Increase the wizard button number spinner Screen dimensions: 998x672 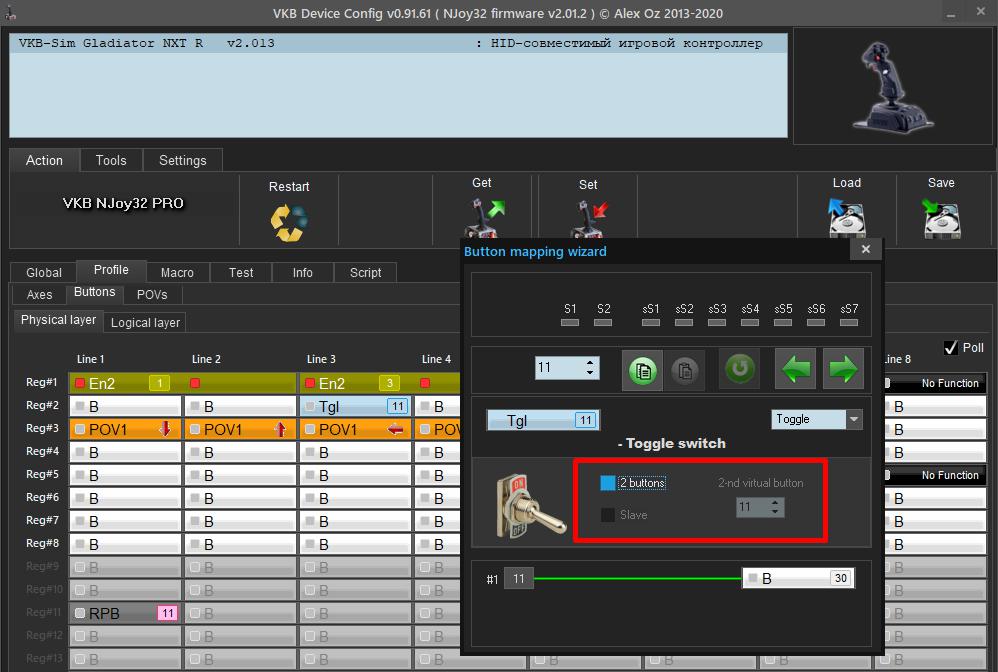[x=590, y=363]
